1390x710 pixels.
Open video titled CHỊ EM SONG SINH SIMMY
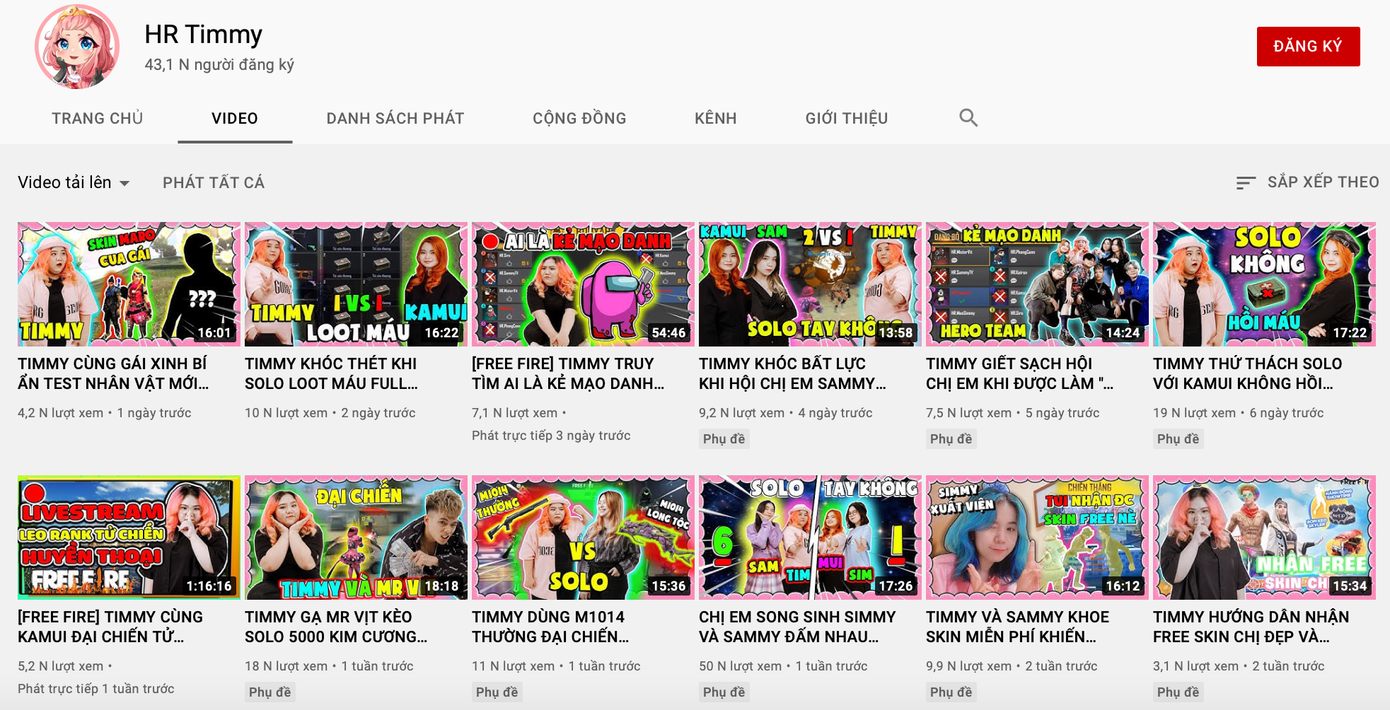click(800, 627)
